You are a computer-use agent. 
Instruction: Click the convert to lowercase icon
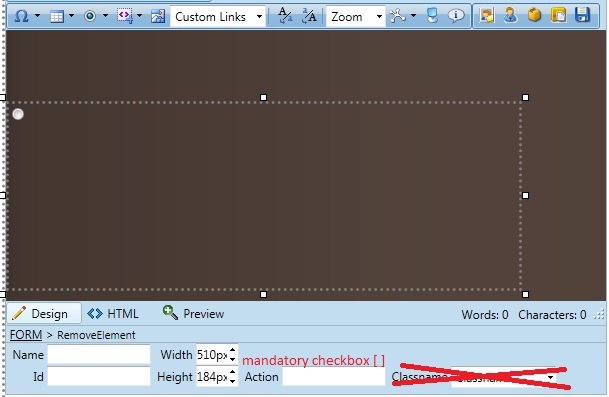click(x=285, y=16)
